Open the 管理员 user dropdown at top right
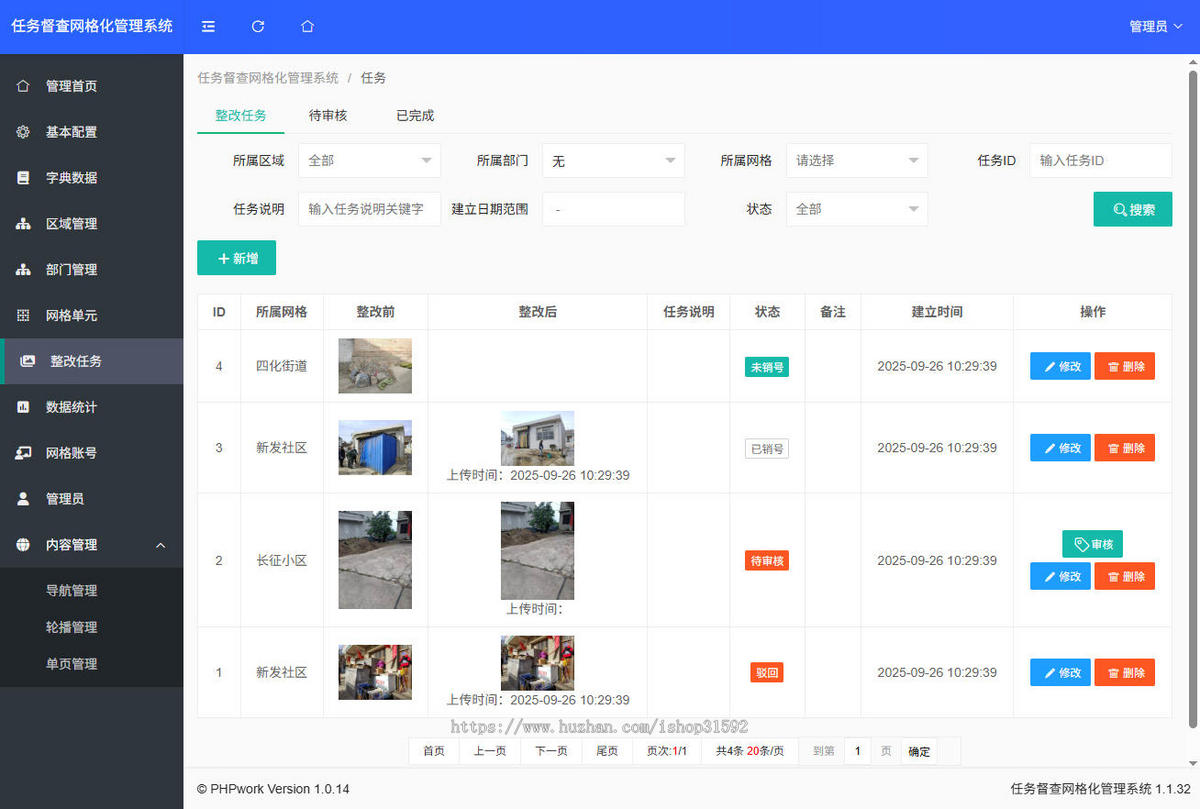Screen dimensions: 1200x809 coord(1154,27)
